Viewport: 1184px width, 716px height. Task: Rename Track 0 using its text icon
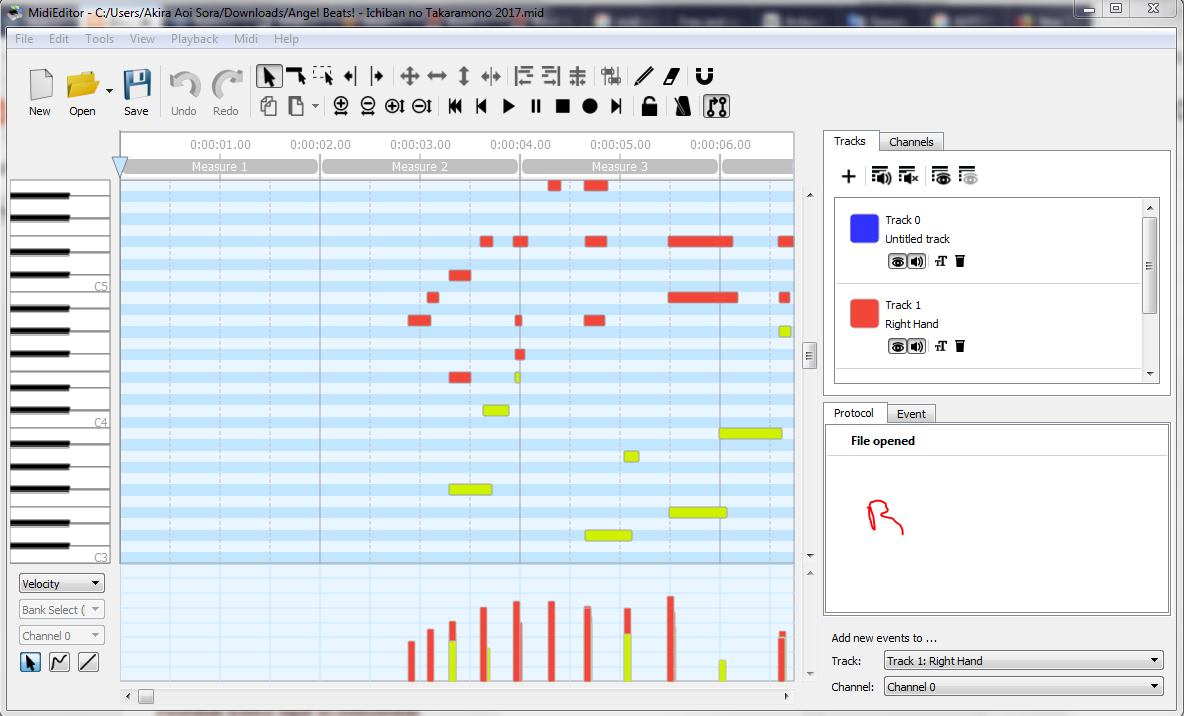tap(940, 261)
